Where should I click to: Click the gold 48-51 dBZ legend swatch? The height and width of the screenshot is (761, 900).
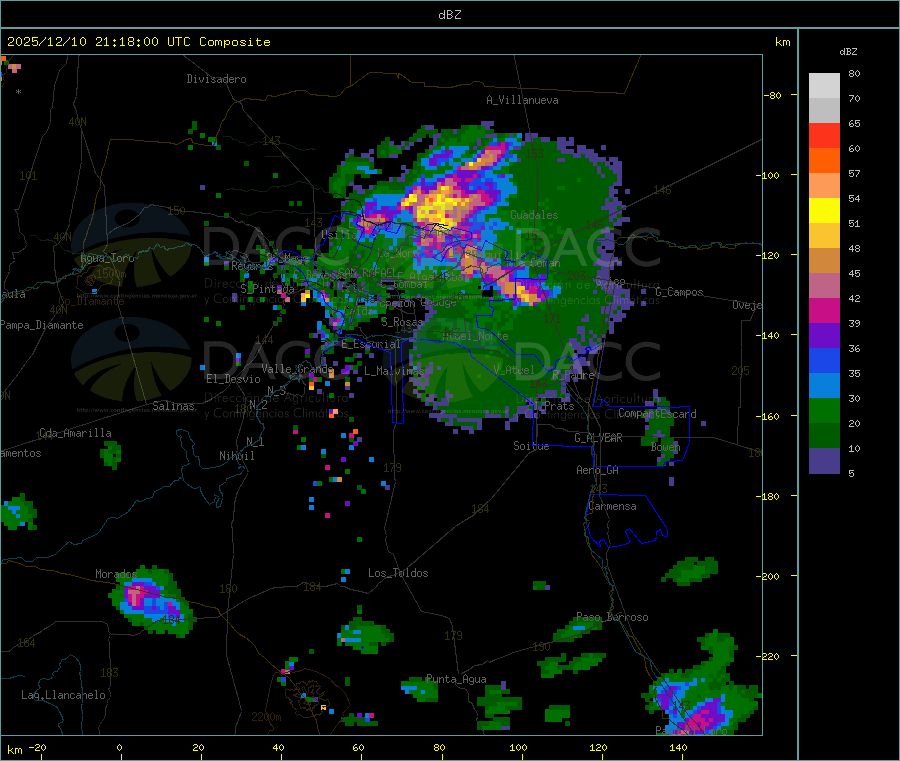point(824,235)
